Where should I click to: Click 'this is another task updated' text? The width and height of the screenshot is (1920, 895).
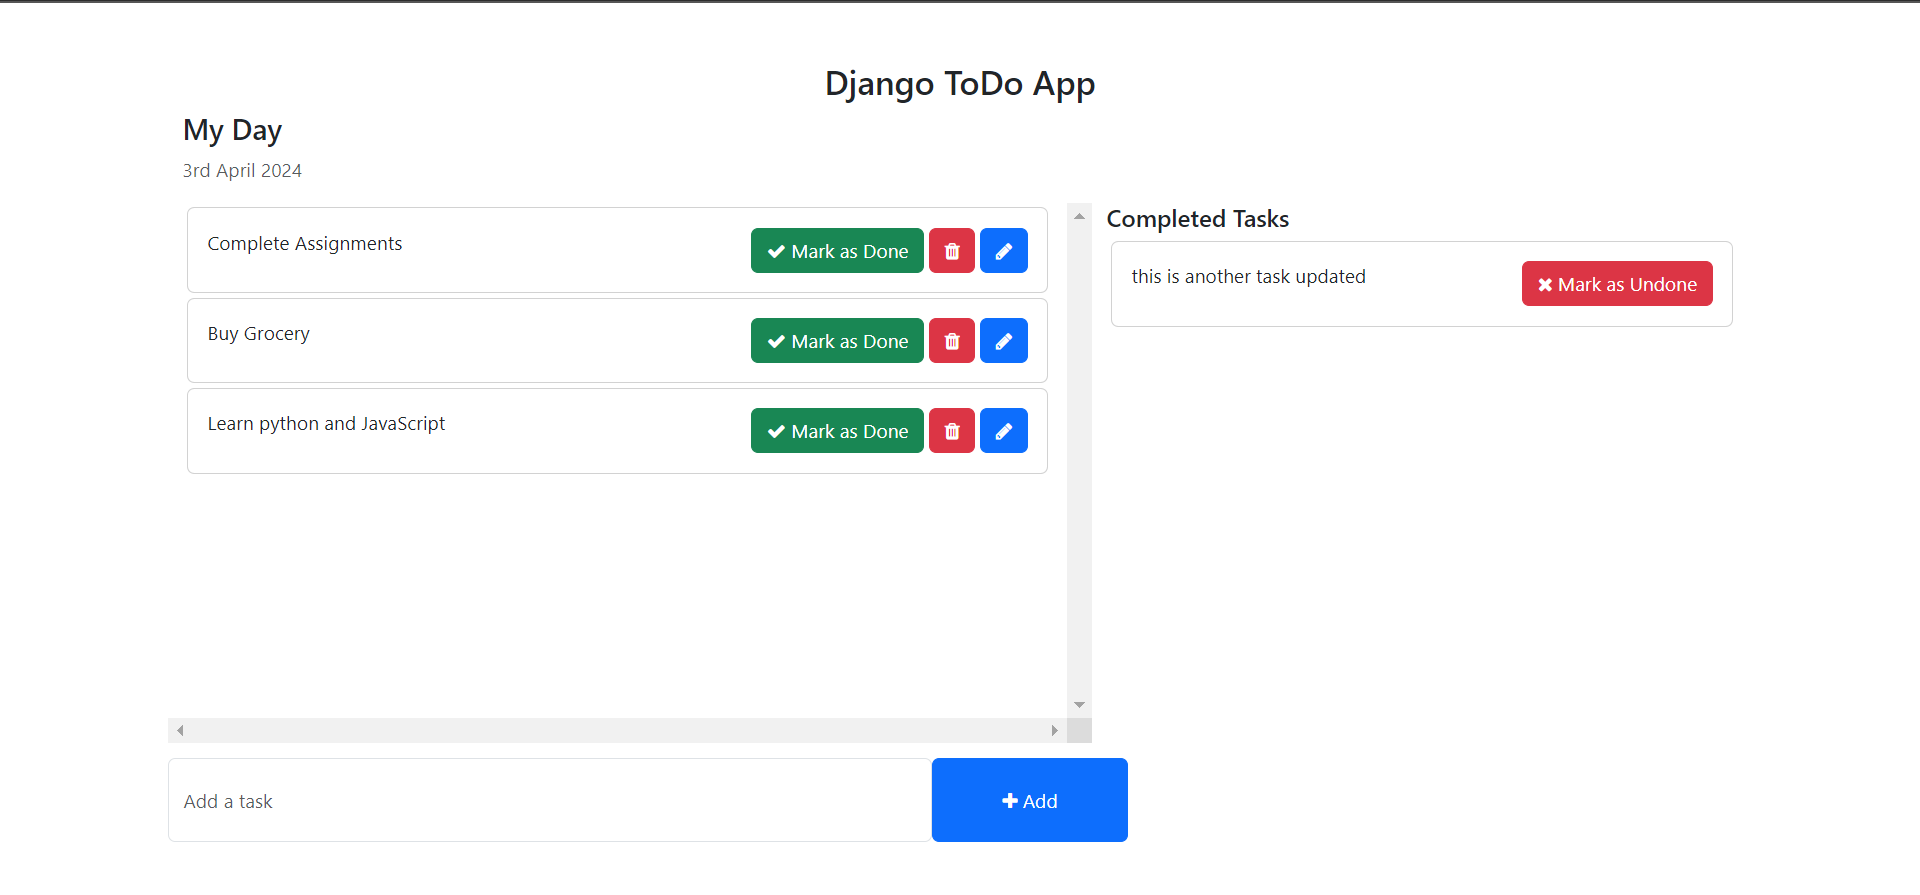pyautogui.click(x=1248, y=276)
